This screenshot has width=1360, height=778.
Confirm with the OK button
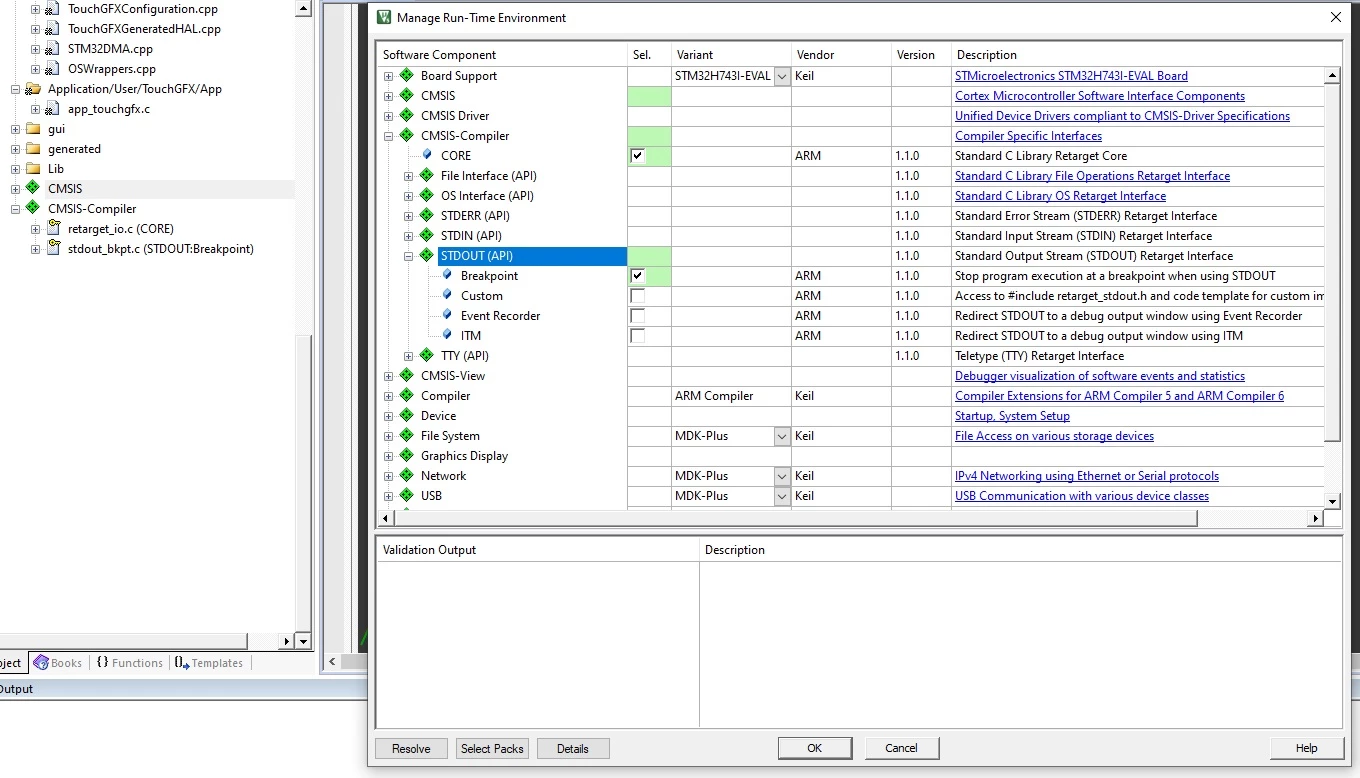coord(815,748)
